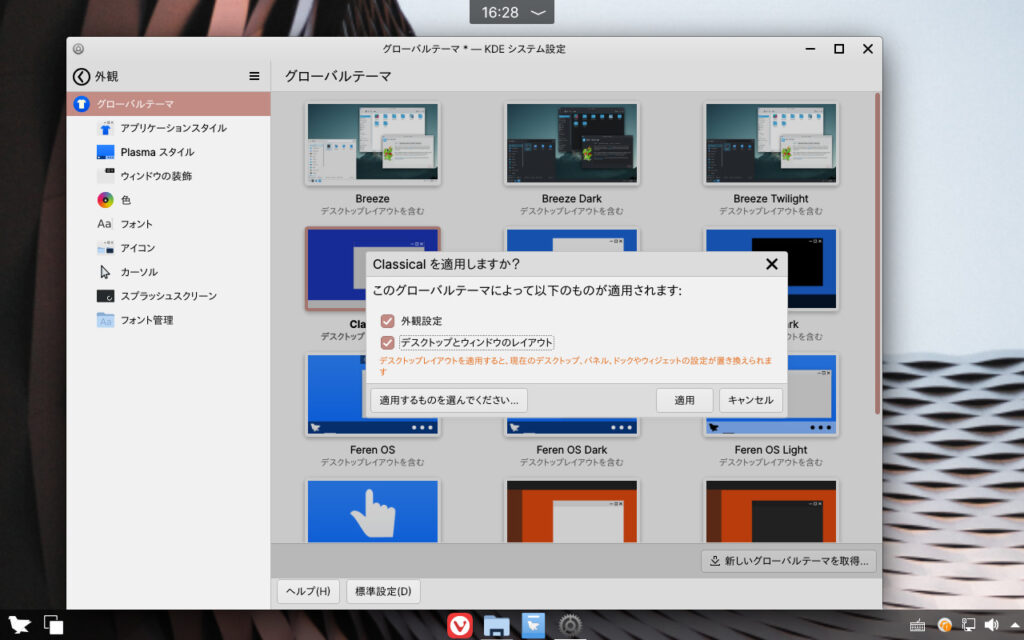Expand hidden system tray icons arrow

[x=1016, y=626]
